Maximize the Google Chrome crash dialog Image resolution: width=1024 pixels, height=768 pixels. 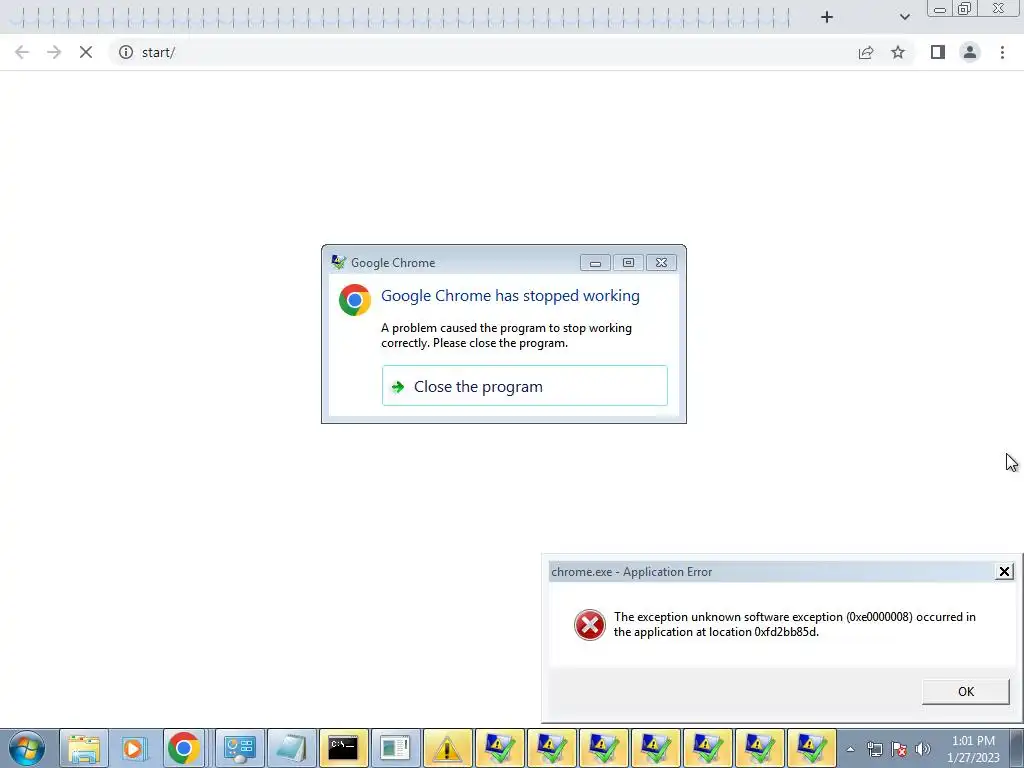pyautogui.click(x=628, y=263)
